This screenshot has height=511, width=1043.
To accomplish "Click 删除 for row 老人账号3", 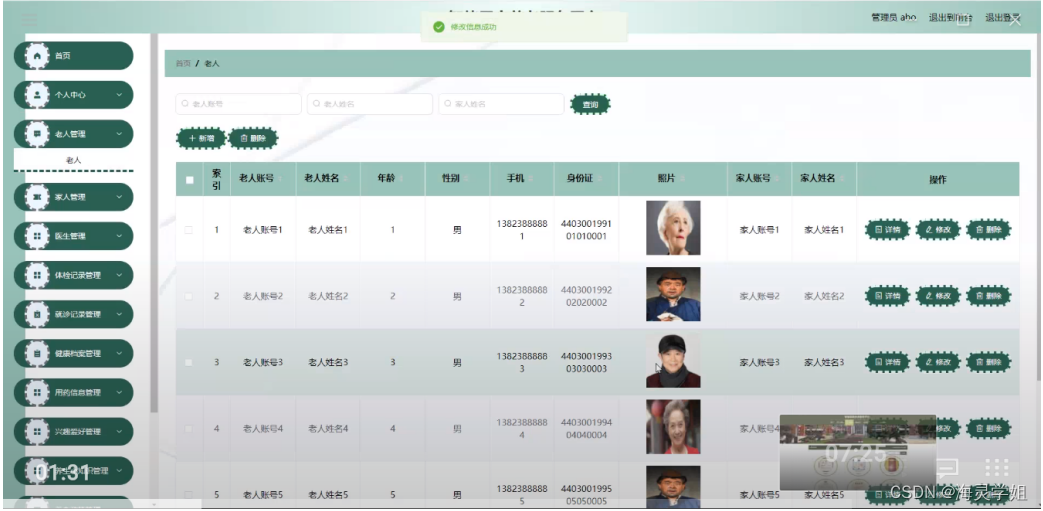I will (x=988, y=362).
